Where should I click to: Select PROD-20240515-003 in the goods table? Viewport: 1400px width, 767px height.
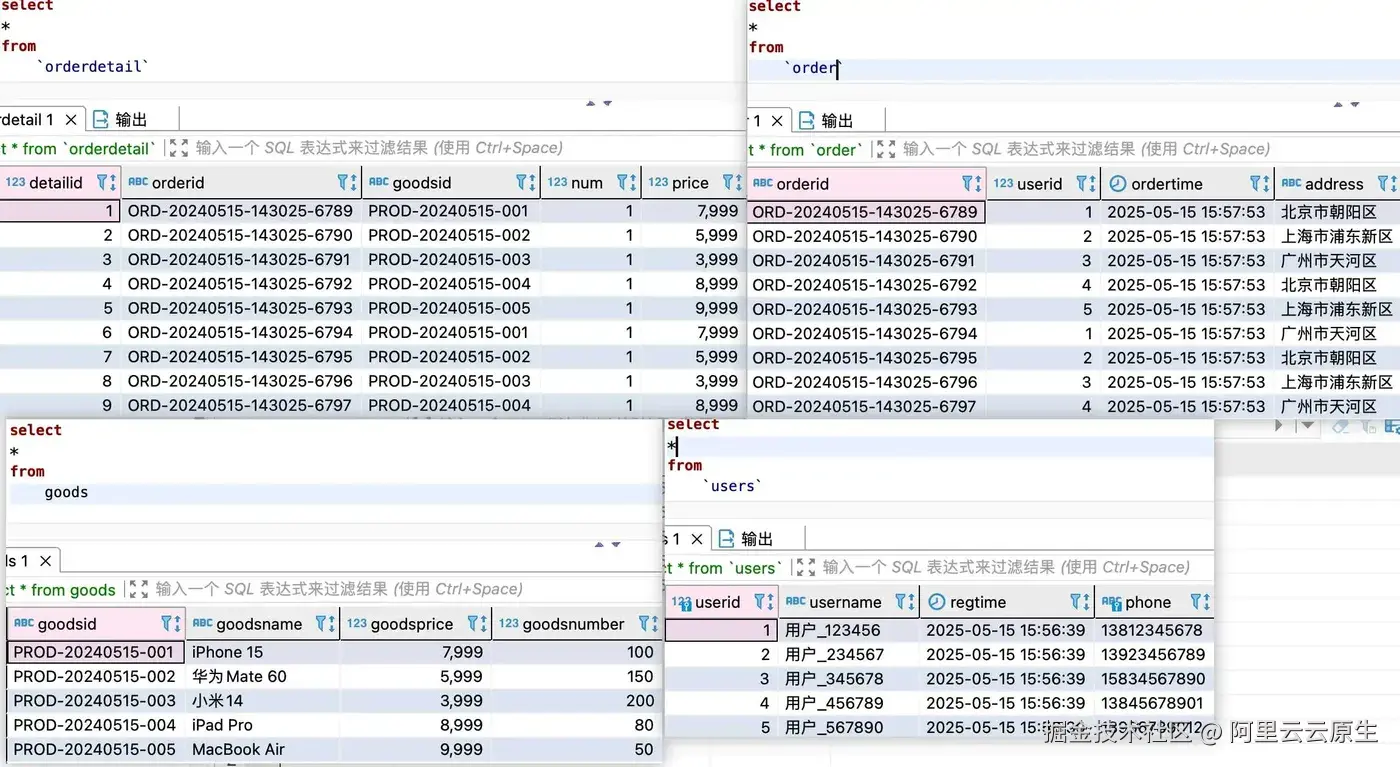click(95, 700)
